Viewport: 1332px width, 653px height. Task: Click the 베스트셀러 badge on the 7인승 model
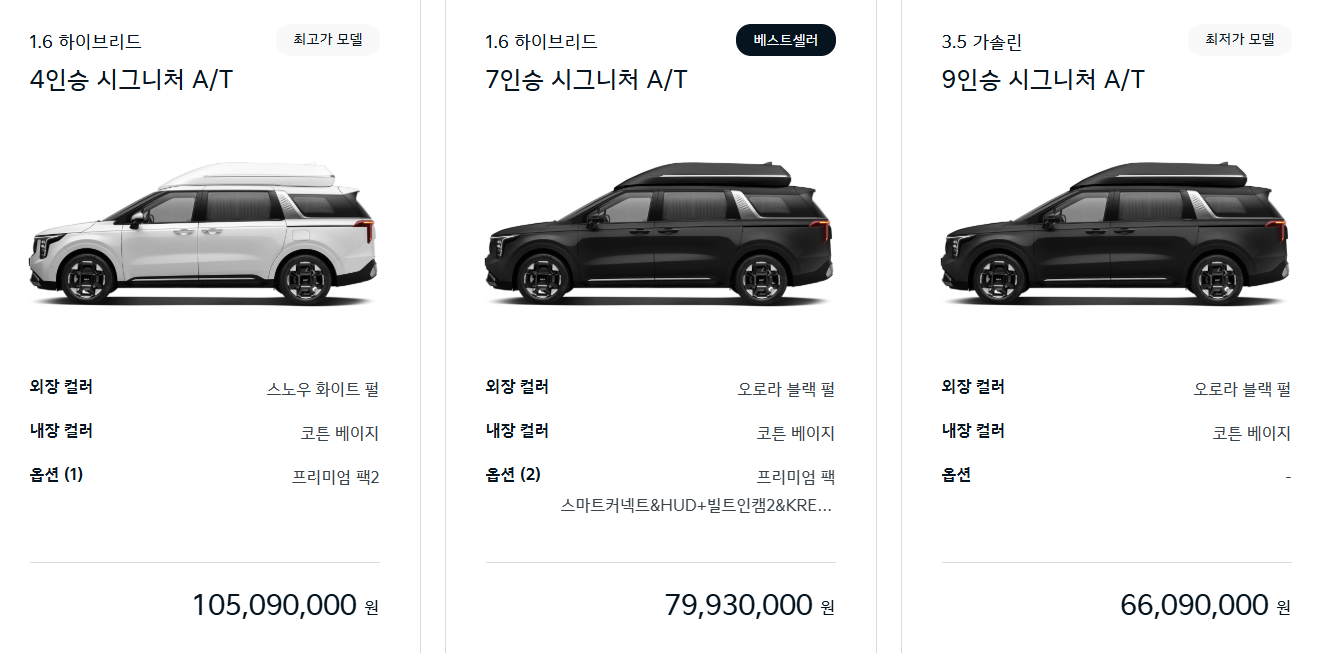pyautogui.click(x=786, y=40)
